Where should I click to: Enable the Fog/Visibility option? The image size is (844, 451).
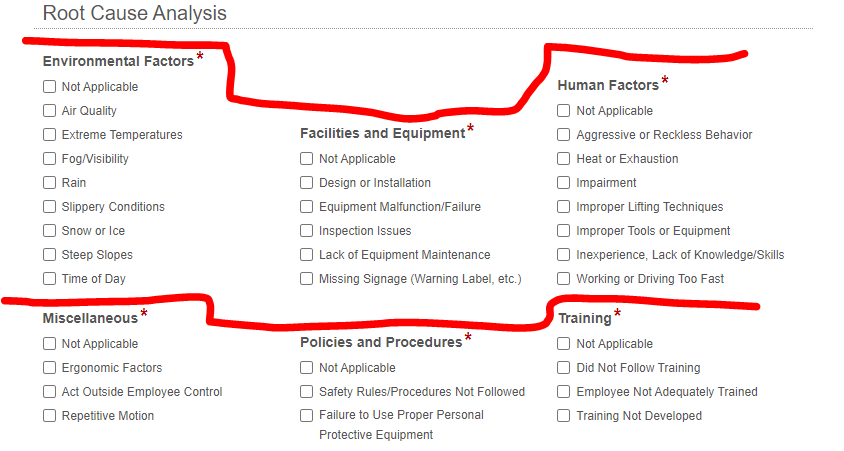[49, 159]
